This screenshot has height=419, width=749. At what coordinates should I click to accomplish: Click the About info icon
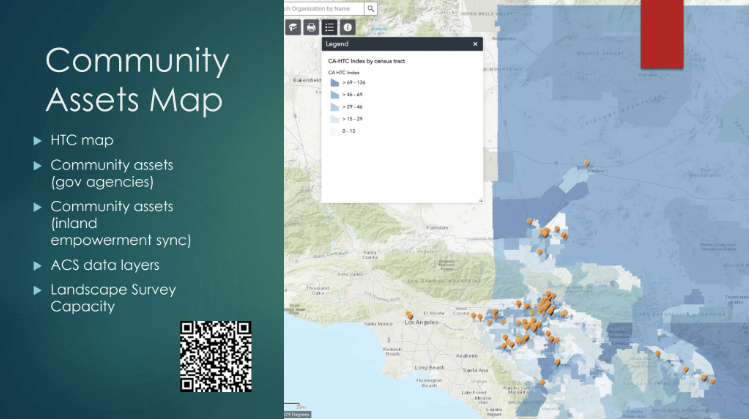347,28
